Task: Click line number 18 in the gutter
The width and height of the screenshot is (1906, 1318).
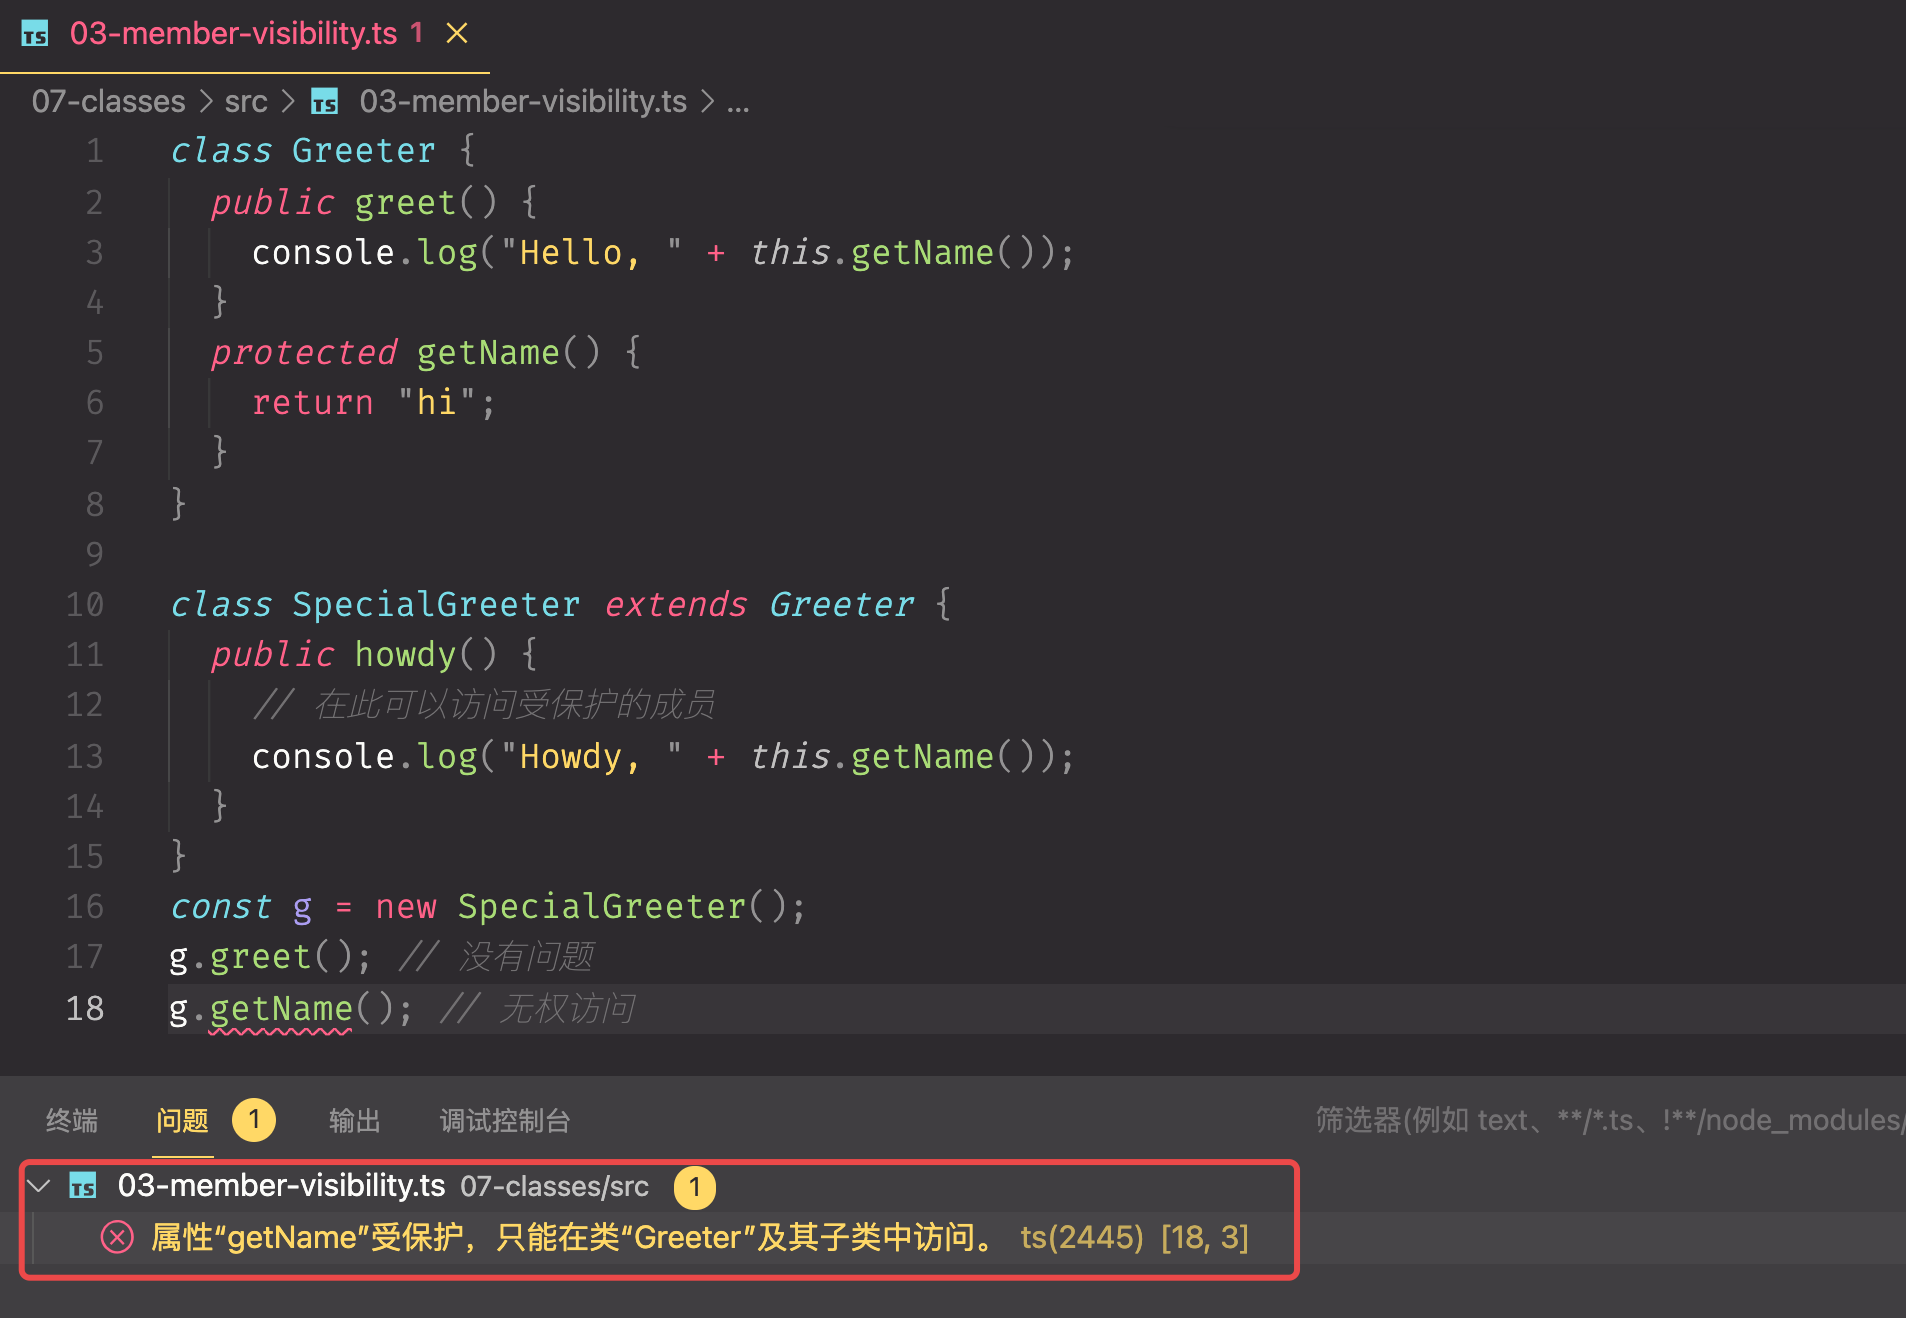Action: (85, 1008)
